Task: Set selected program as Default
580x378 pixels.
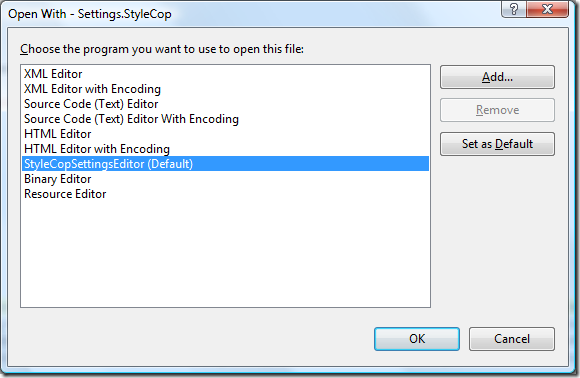Action: pyautogui.click(x=497, y=144)
